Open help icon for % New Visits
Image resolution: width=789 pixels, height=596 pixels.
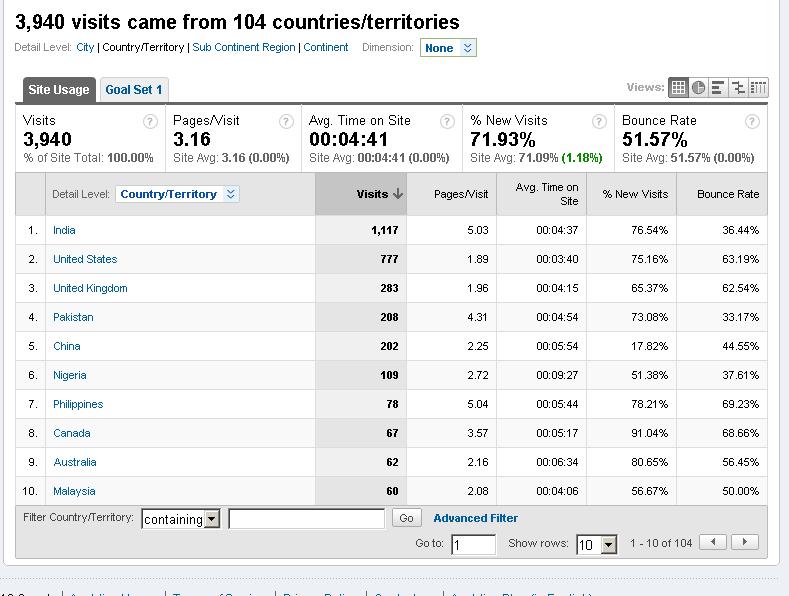point(599,121)
